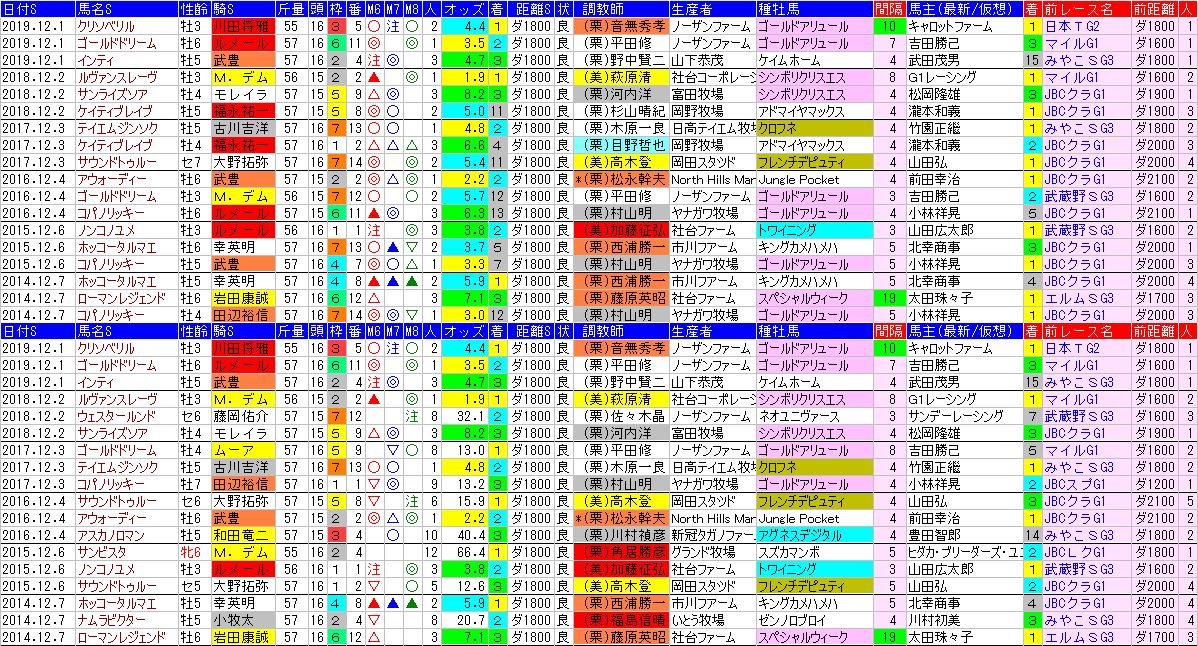Click odds value 66.4

tap(471, 552)
